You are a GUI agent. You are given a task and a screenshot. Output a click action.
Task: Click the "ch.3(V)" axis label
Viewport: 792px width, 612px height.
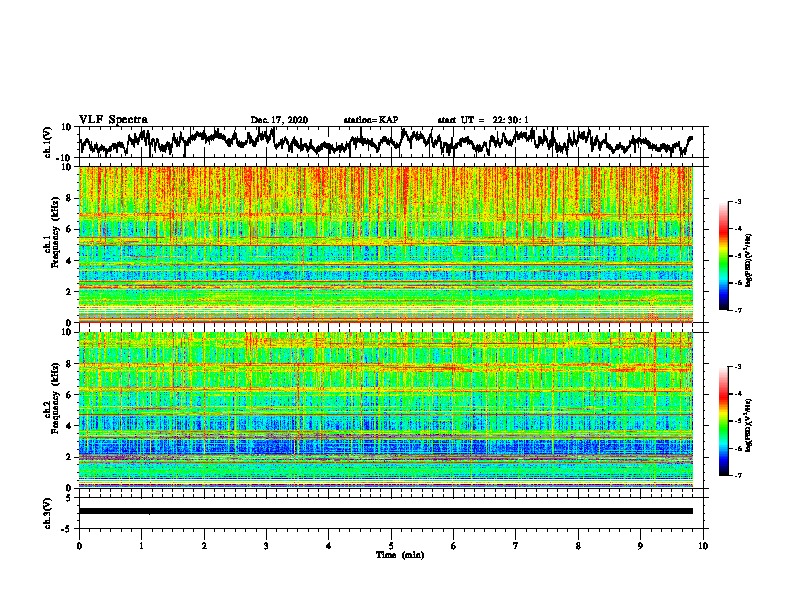coord(48,514)
